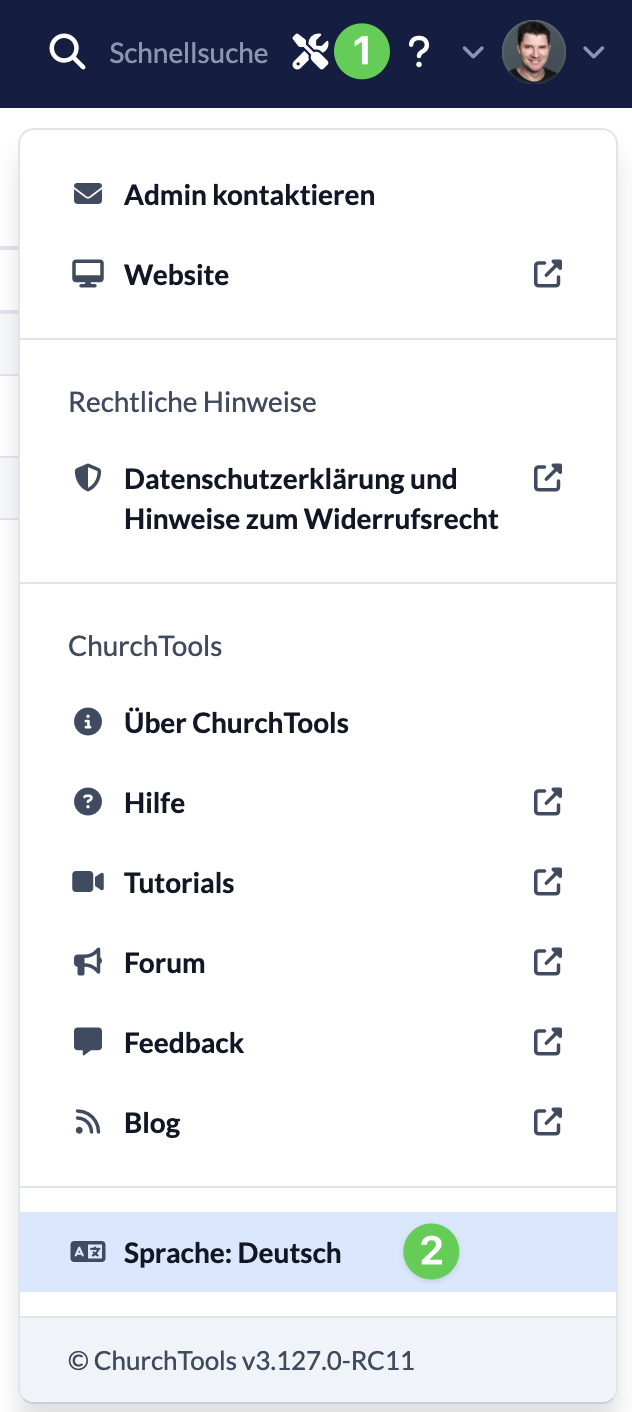This screenshot has height=1412, width=632.
Task: Click the Forum megaphone icon
Action: point(88,962)
